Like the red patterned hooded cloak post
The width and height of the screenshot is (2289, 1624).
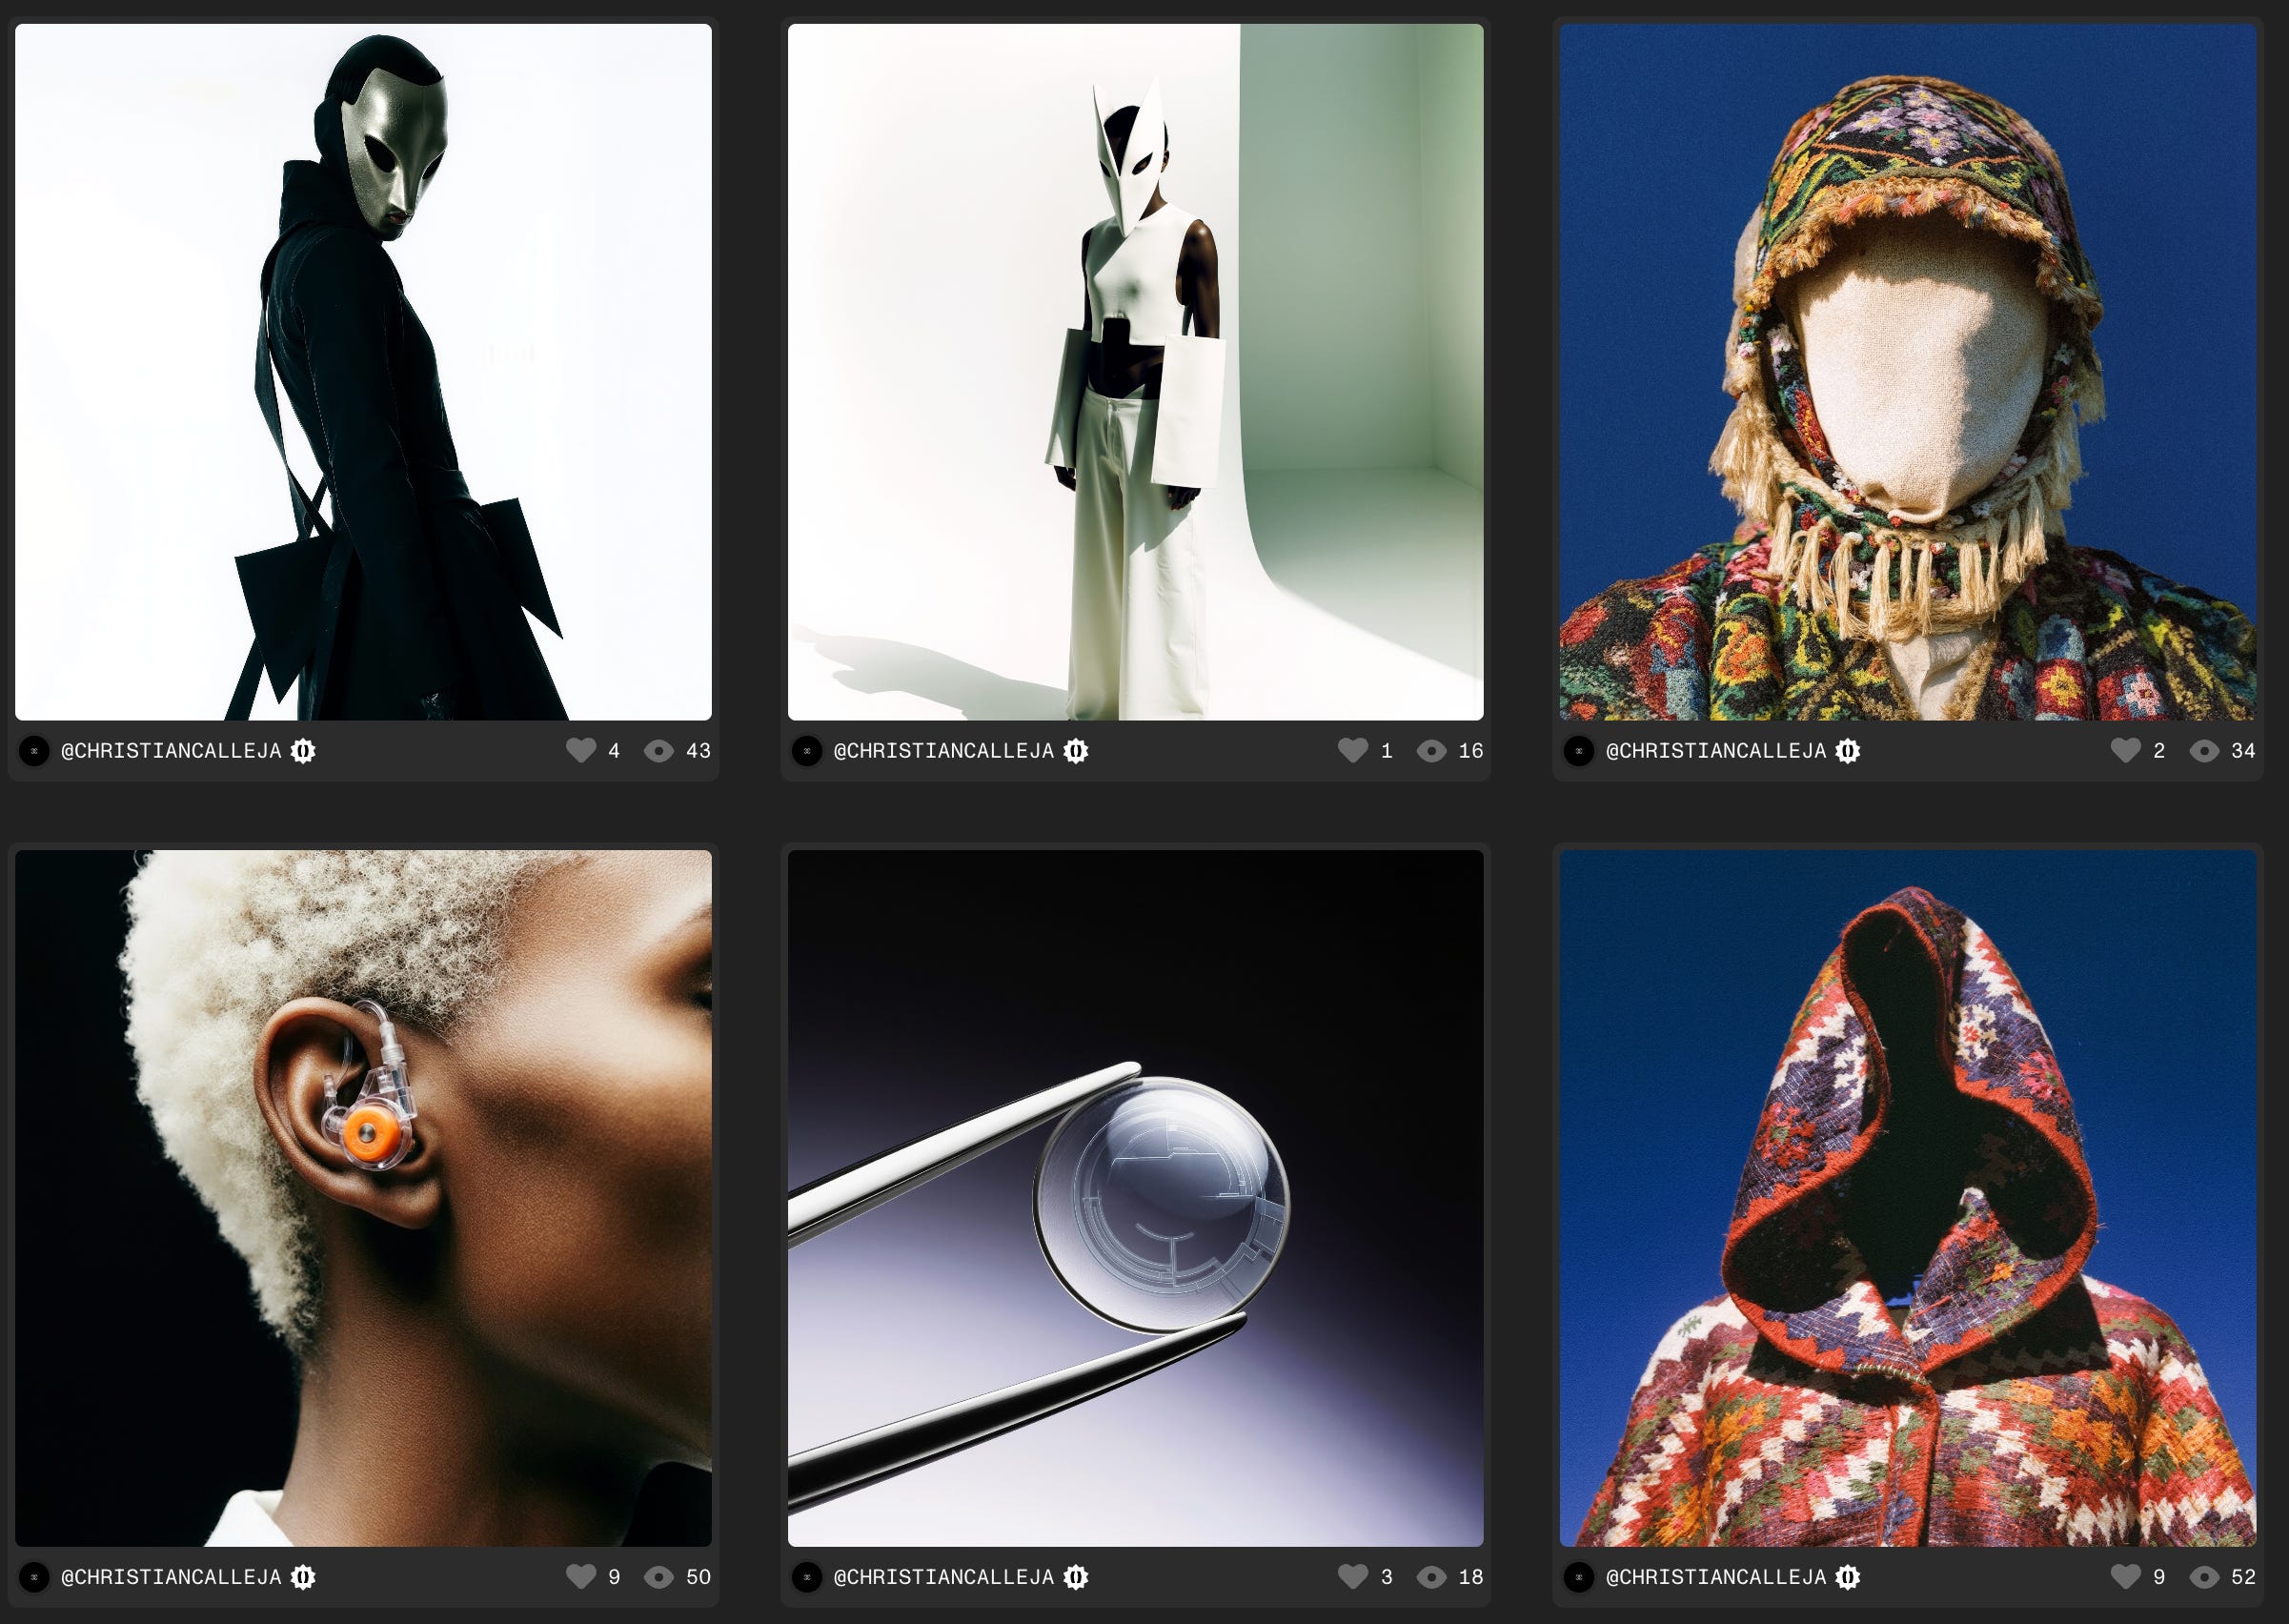coord(2125,1576)
